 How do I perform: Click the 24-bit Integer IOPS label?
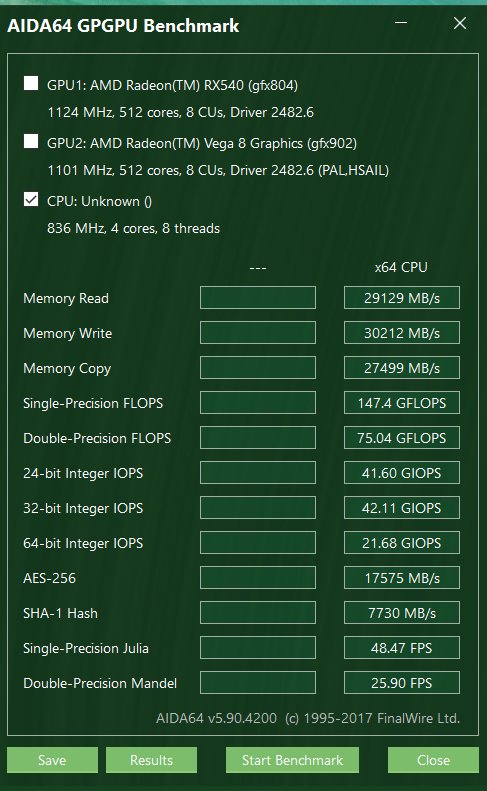pyautogui.click(x=83, y=474)
